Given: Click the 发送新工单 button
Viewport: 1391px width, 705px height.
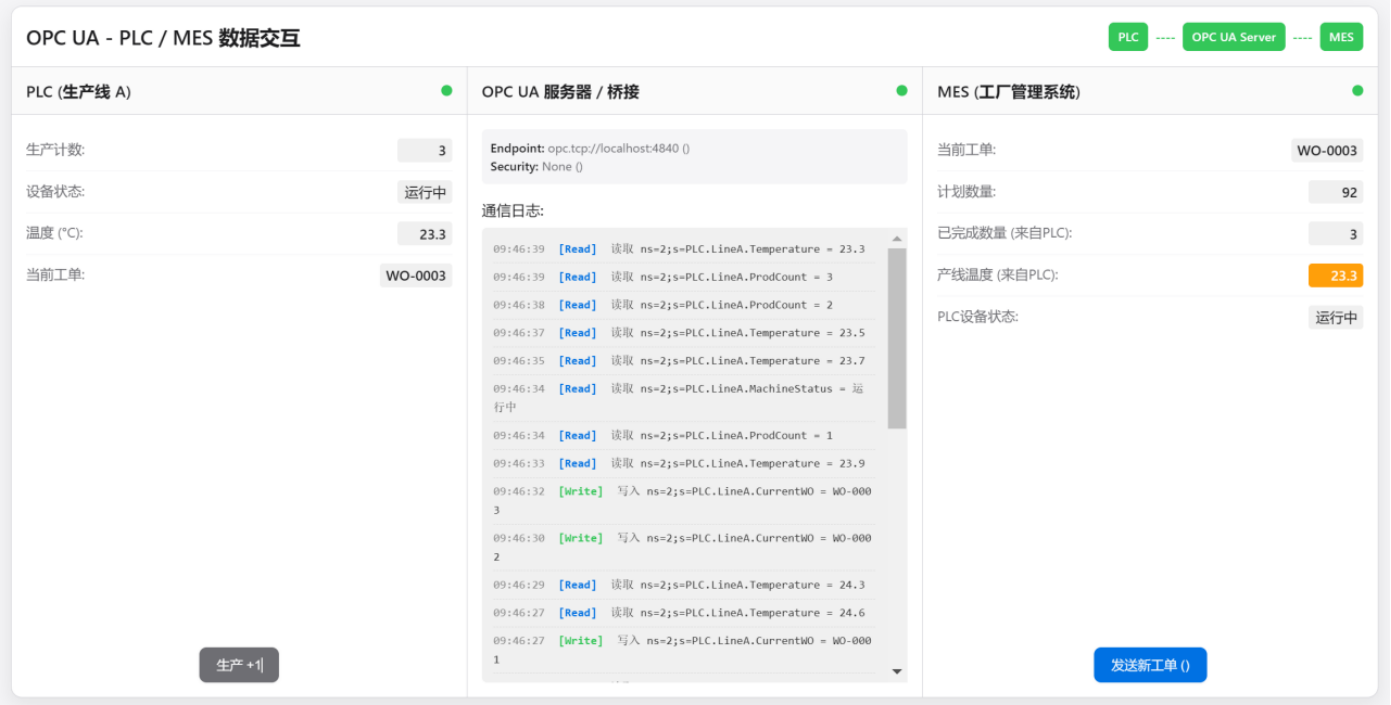Looking at the screenshot, I should click(x=1150, y=665).
